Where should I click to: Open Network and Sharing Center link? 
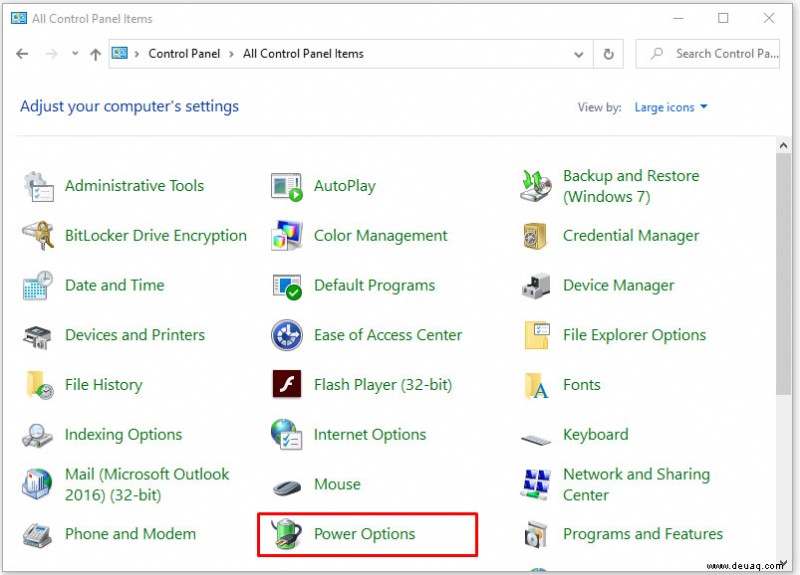click(636, 485)
